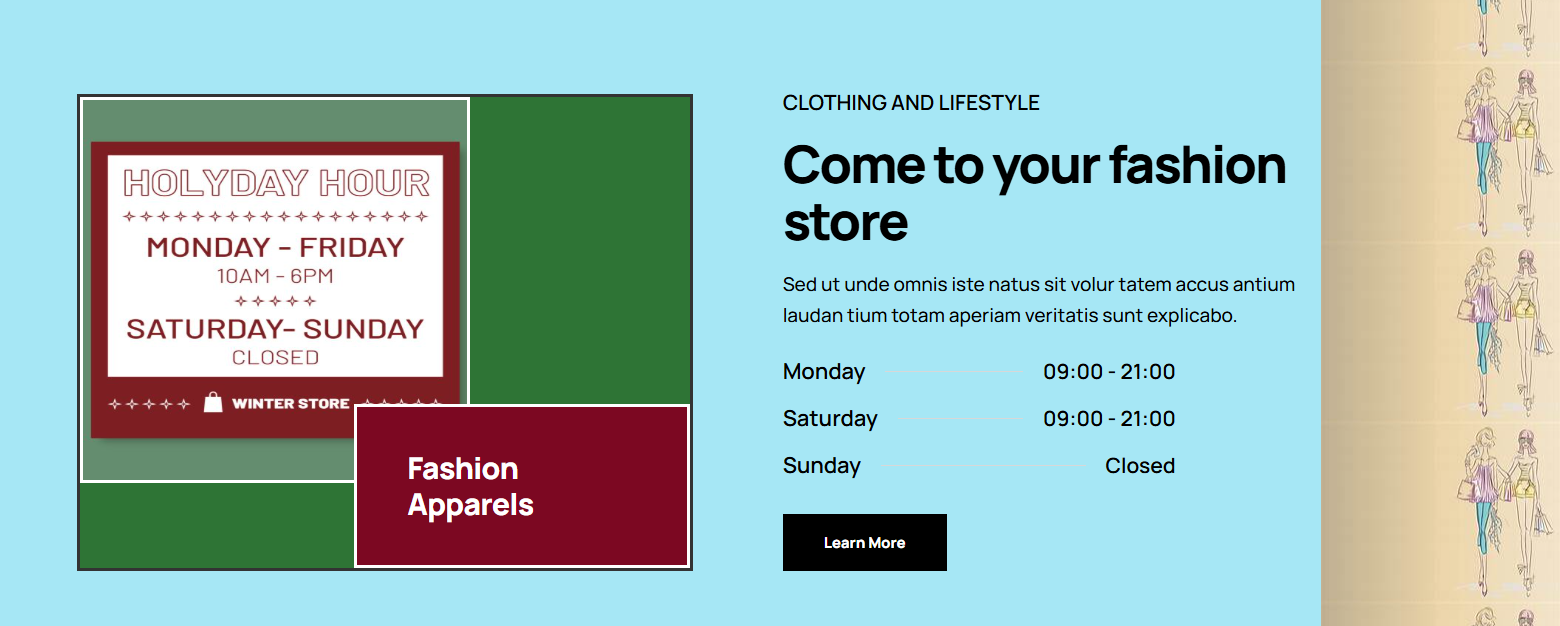Click the "Come to your fashion store" heading
Screen dimensions: 1560x626
click(1034, 192)
